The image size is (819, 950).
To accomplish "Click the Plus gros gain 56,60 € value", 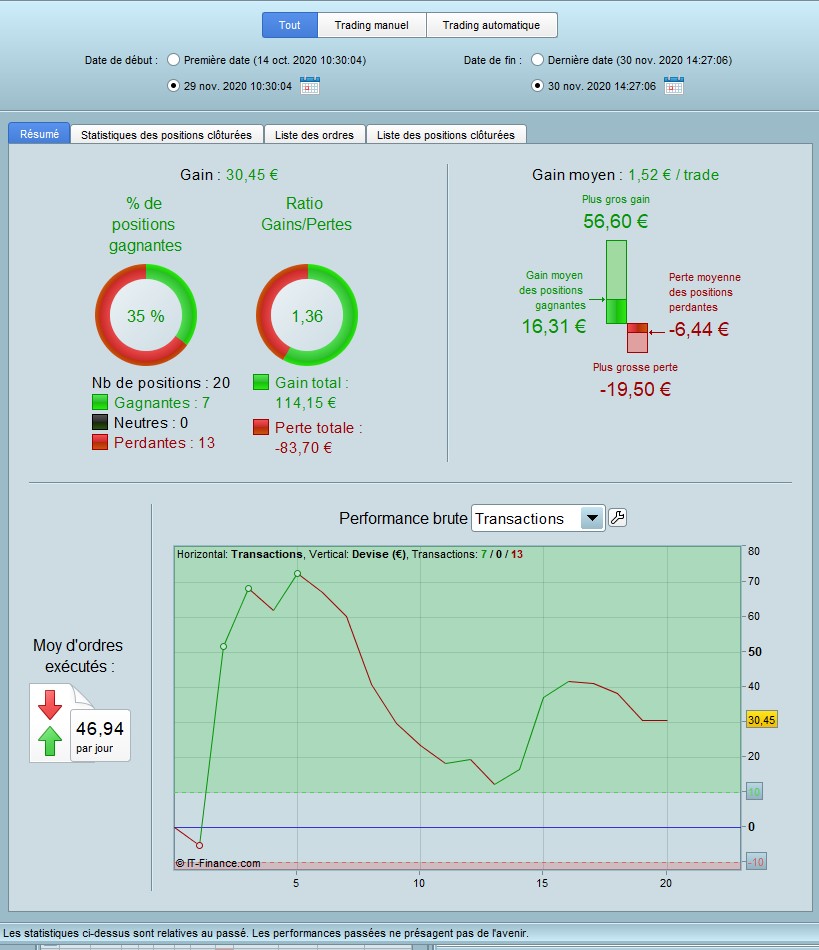I will click(615, 221).
